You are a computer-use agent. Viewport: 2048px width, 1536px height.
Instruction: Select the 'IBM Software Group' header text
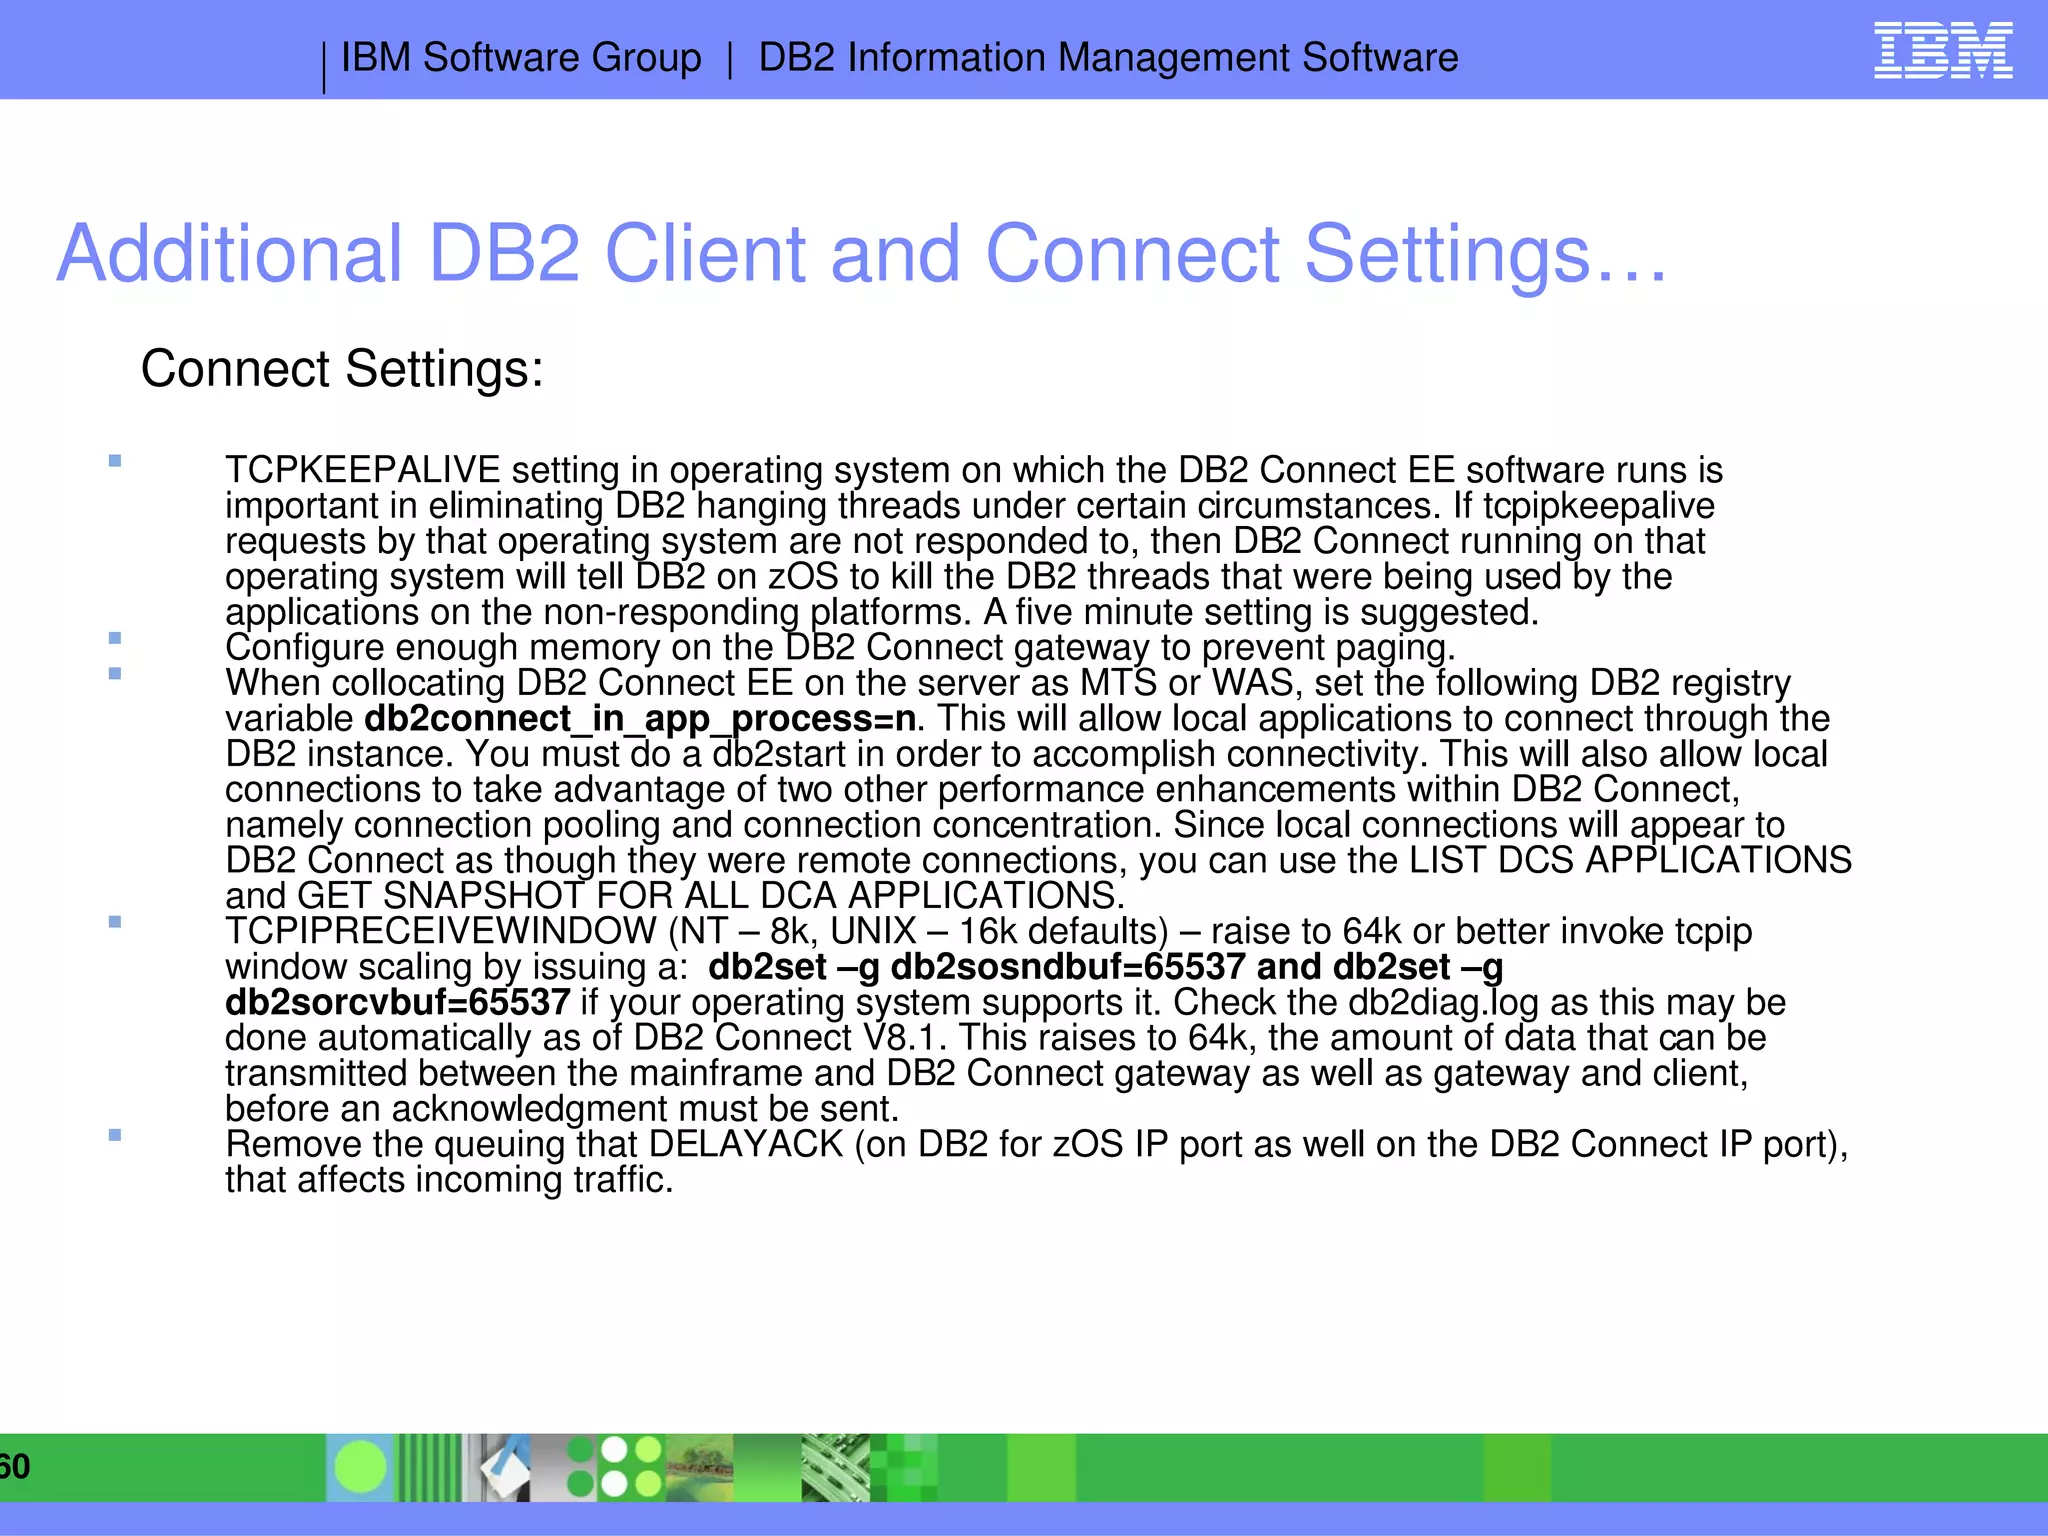tap(521, 58)
